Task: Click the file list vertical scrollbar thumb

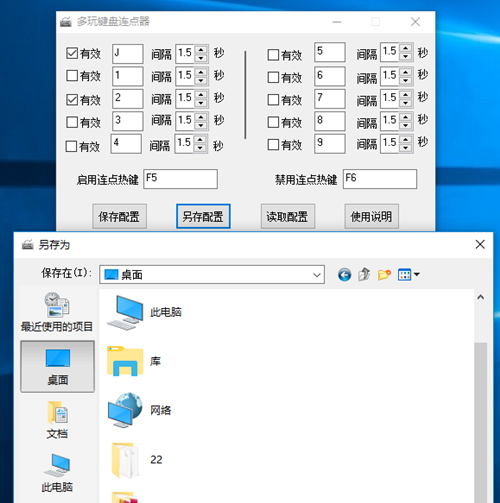Action: 480,423
